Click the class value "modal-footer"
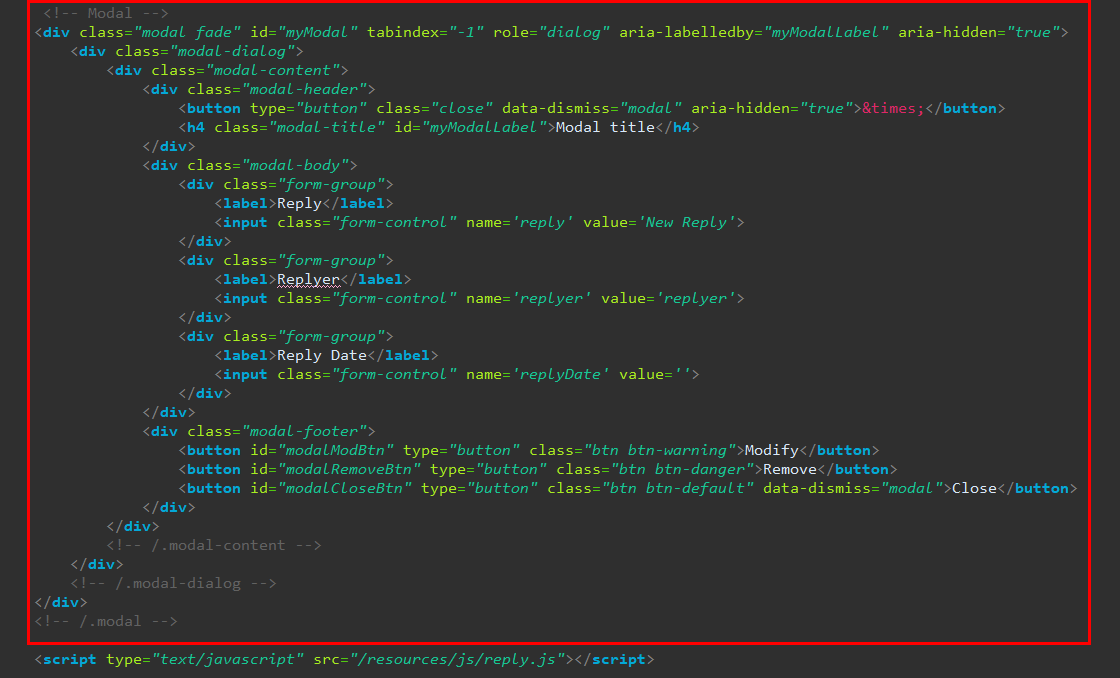The width and height of the screenshot is (1120, 678). pyautogui.click(x=304, y=432)
